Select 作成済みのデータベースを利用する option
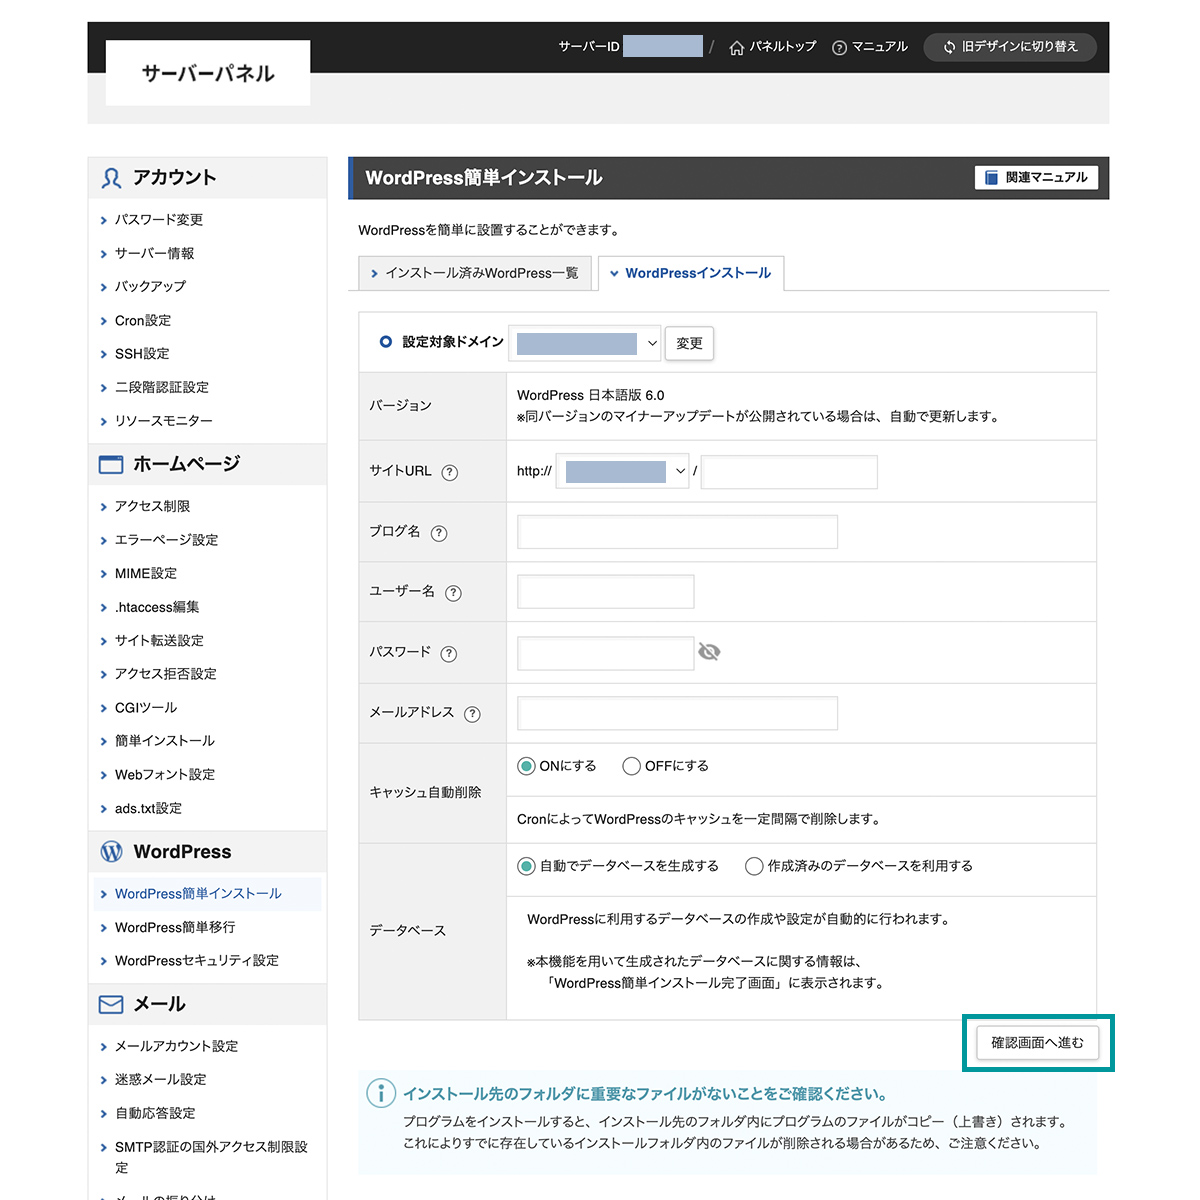This screenshot has height=1200, width=1200. click(754, 866)
